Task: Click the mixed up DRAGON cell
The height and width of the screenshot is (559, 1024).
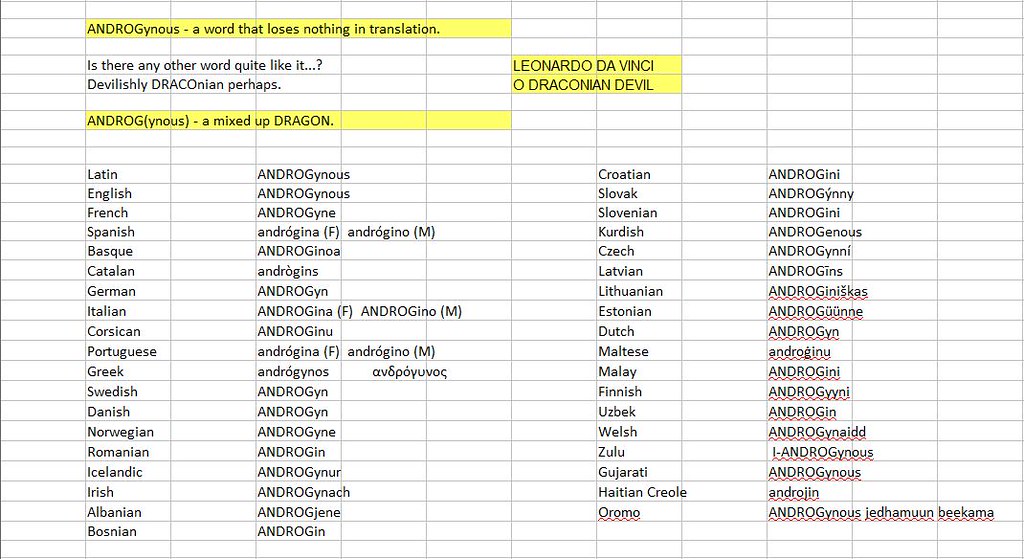Action: point(210,121)
